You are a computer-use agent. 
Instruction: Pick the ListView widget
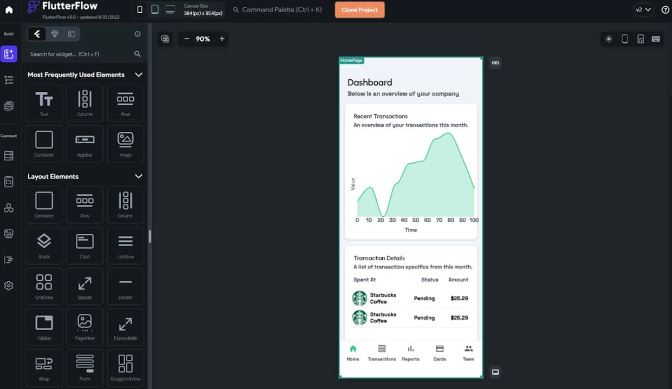[x=126, y=245]
